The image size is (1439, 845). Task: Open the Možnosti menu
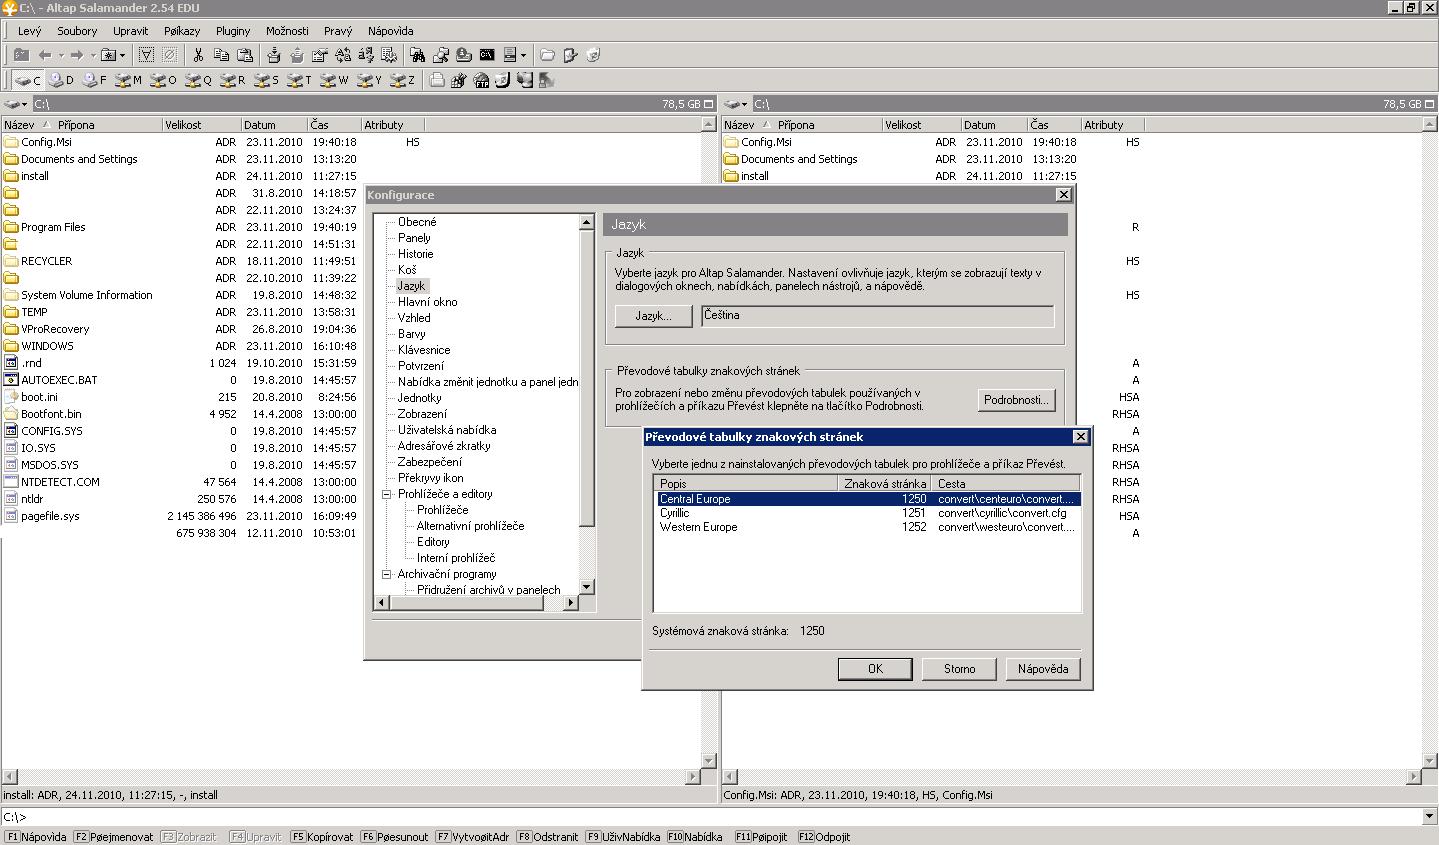287,31
